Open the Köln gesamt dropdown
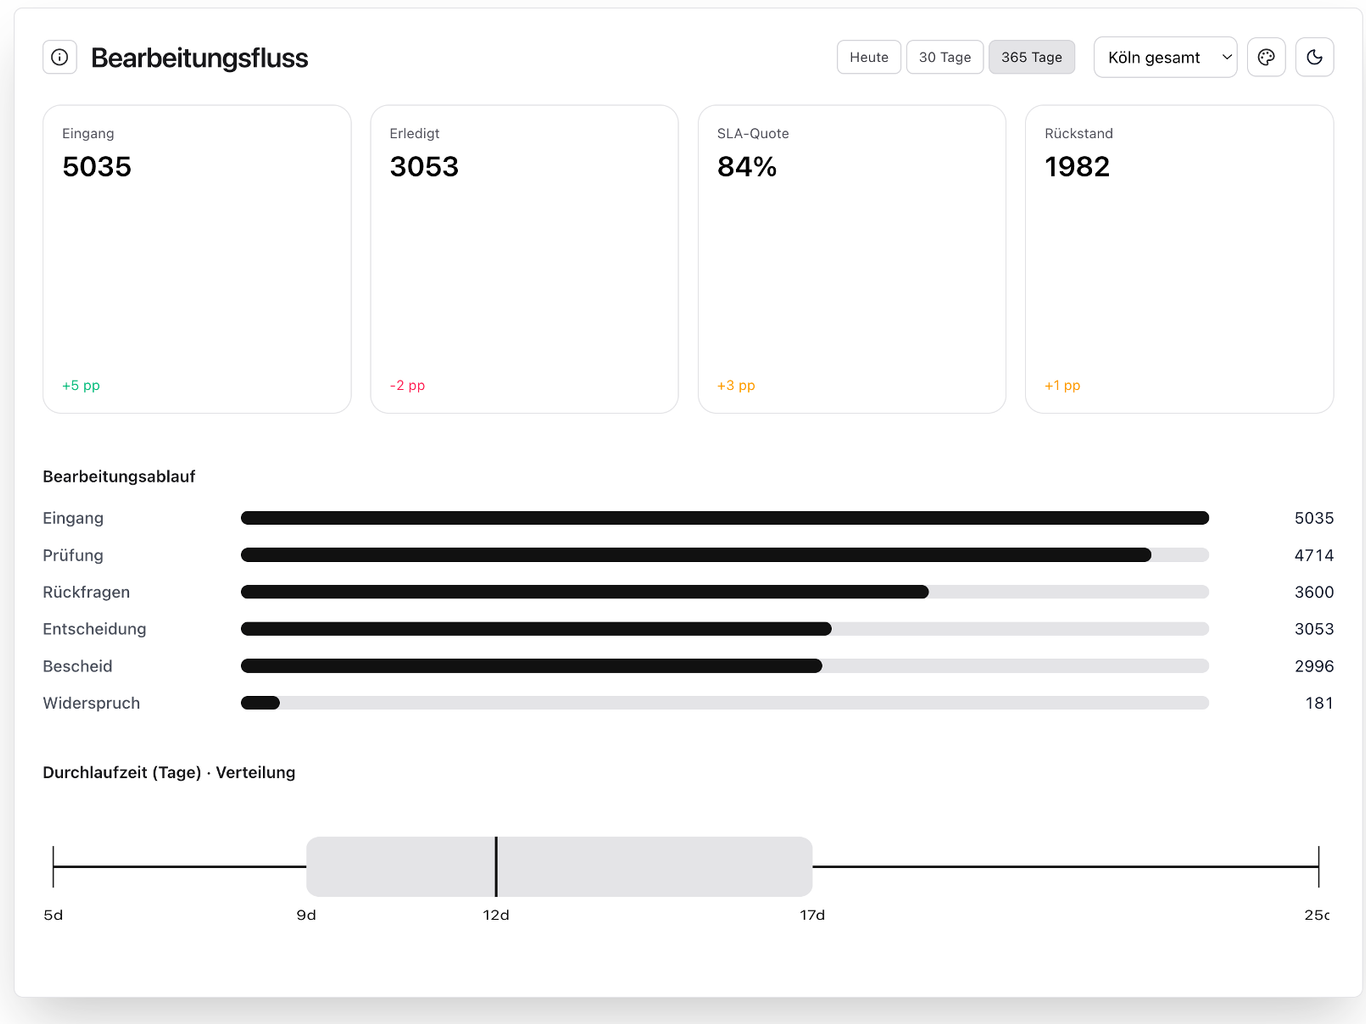This screenshot has height=1024, width=1366. (x=1165, y=57)
